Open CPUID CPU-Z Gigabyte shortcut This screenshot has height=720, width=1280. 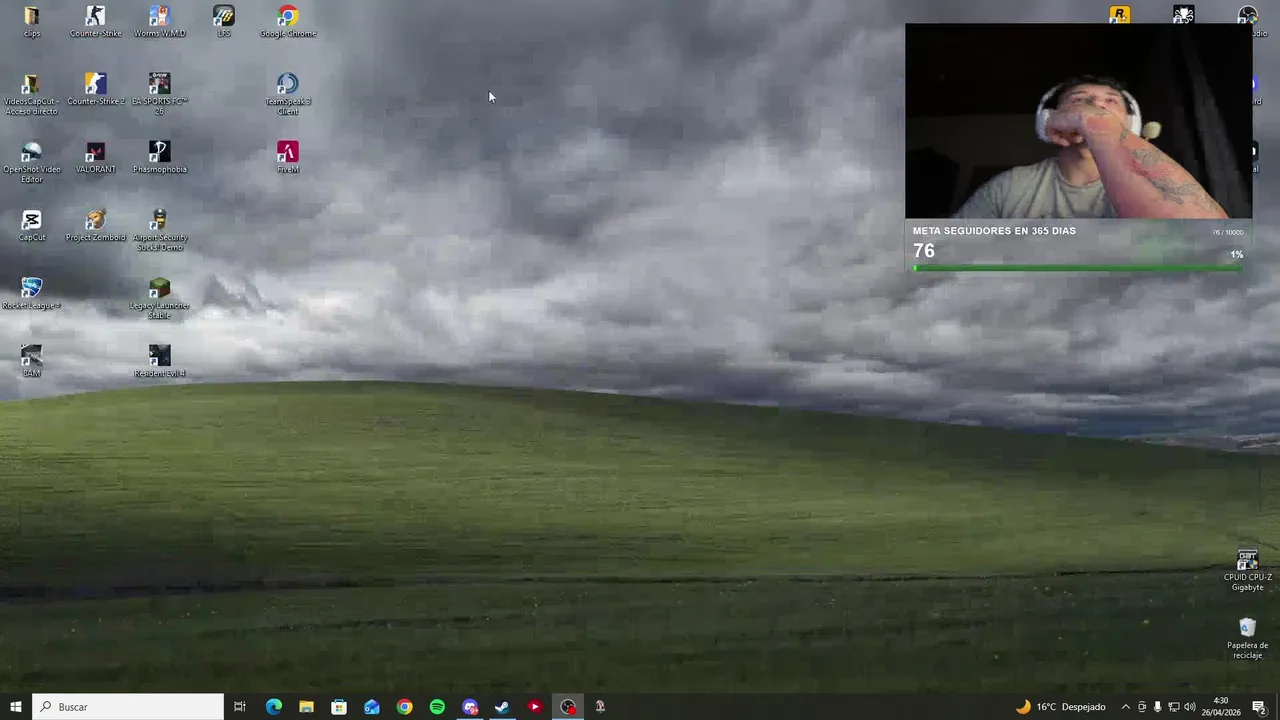coord(1247,570)
